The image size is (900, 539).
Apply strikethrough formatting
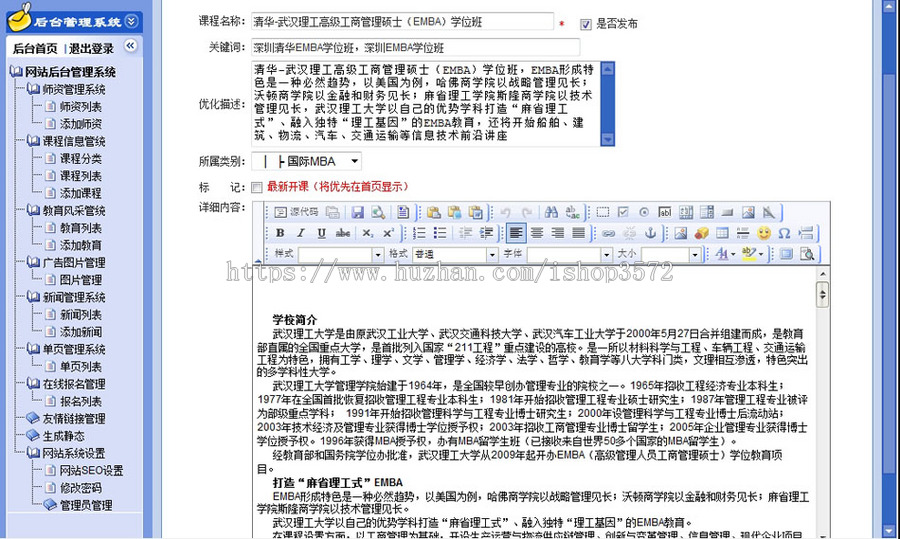[343, 233]
